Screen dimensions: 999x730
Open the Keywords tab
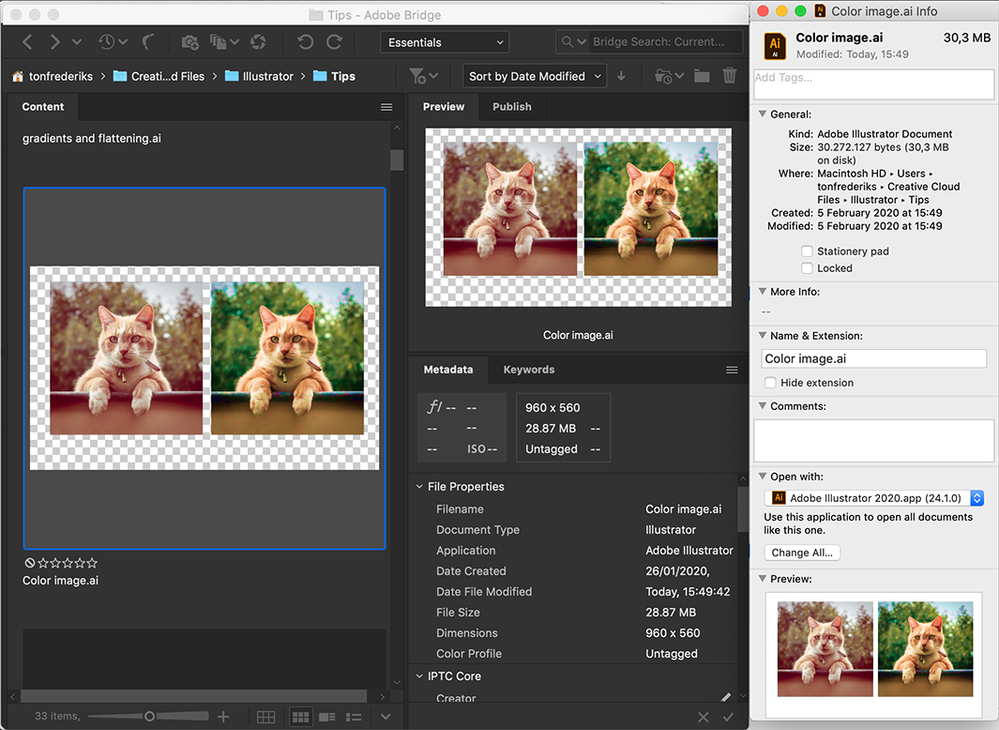pyautogui.click(x=529, y=369)
